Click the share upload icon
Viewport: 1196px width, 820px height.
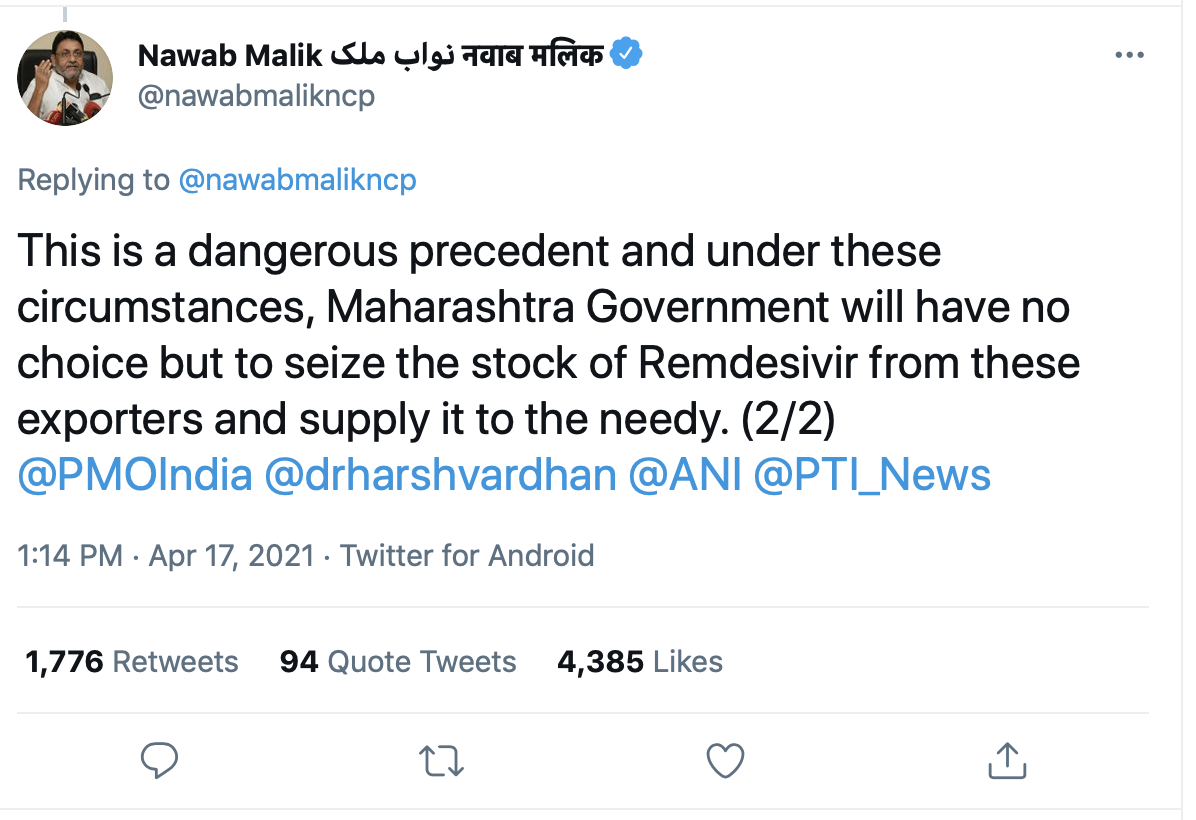(1007, 761)
